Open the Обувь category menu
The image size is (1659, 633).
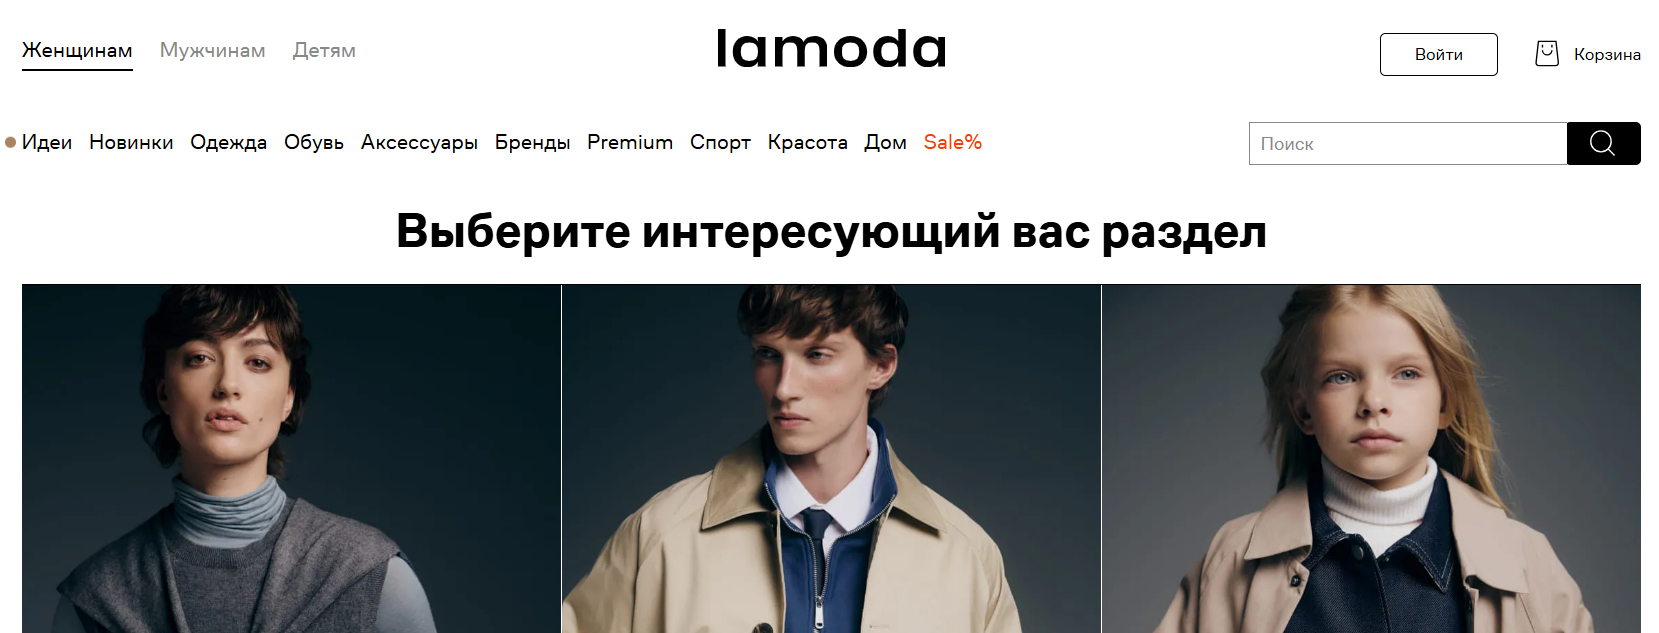(314, 142)
